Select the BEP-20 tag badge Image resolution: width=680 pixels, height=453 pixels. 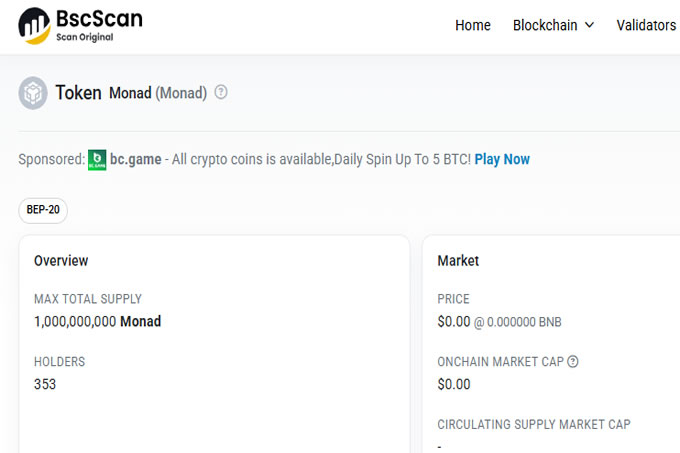[43, 210]
